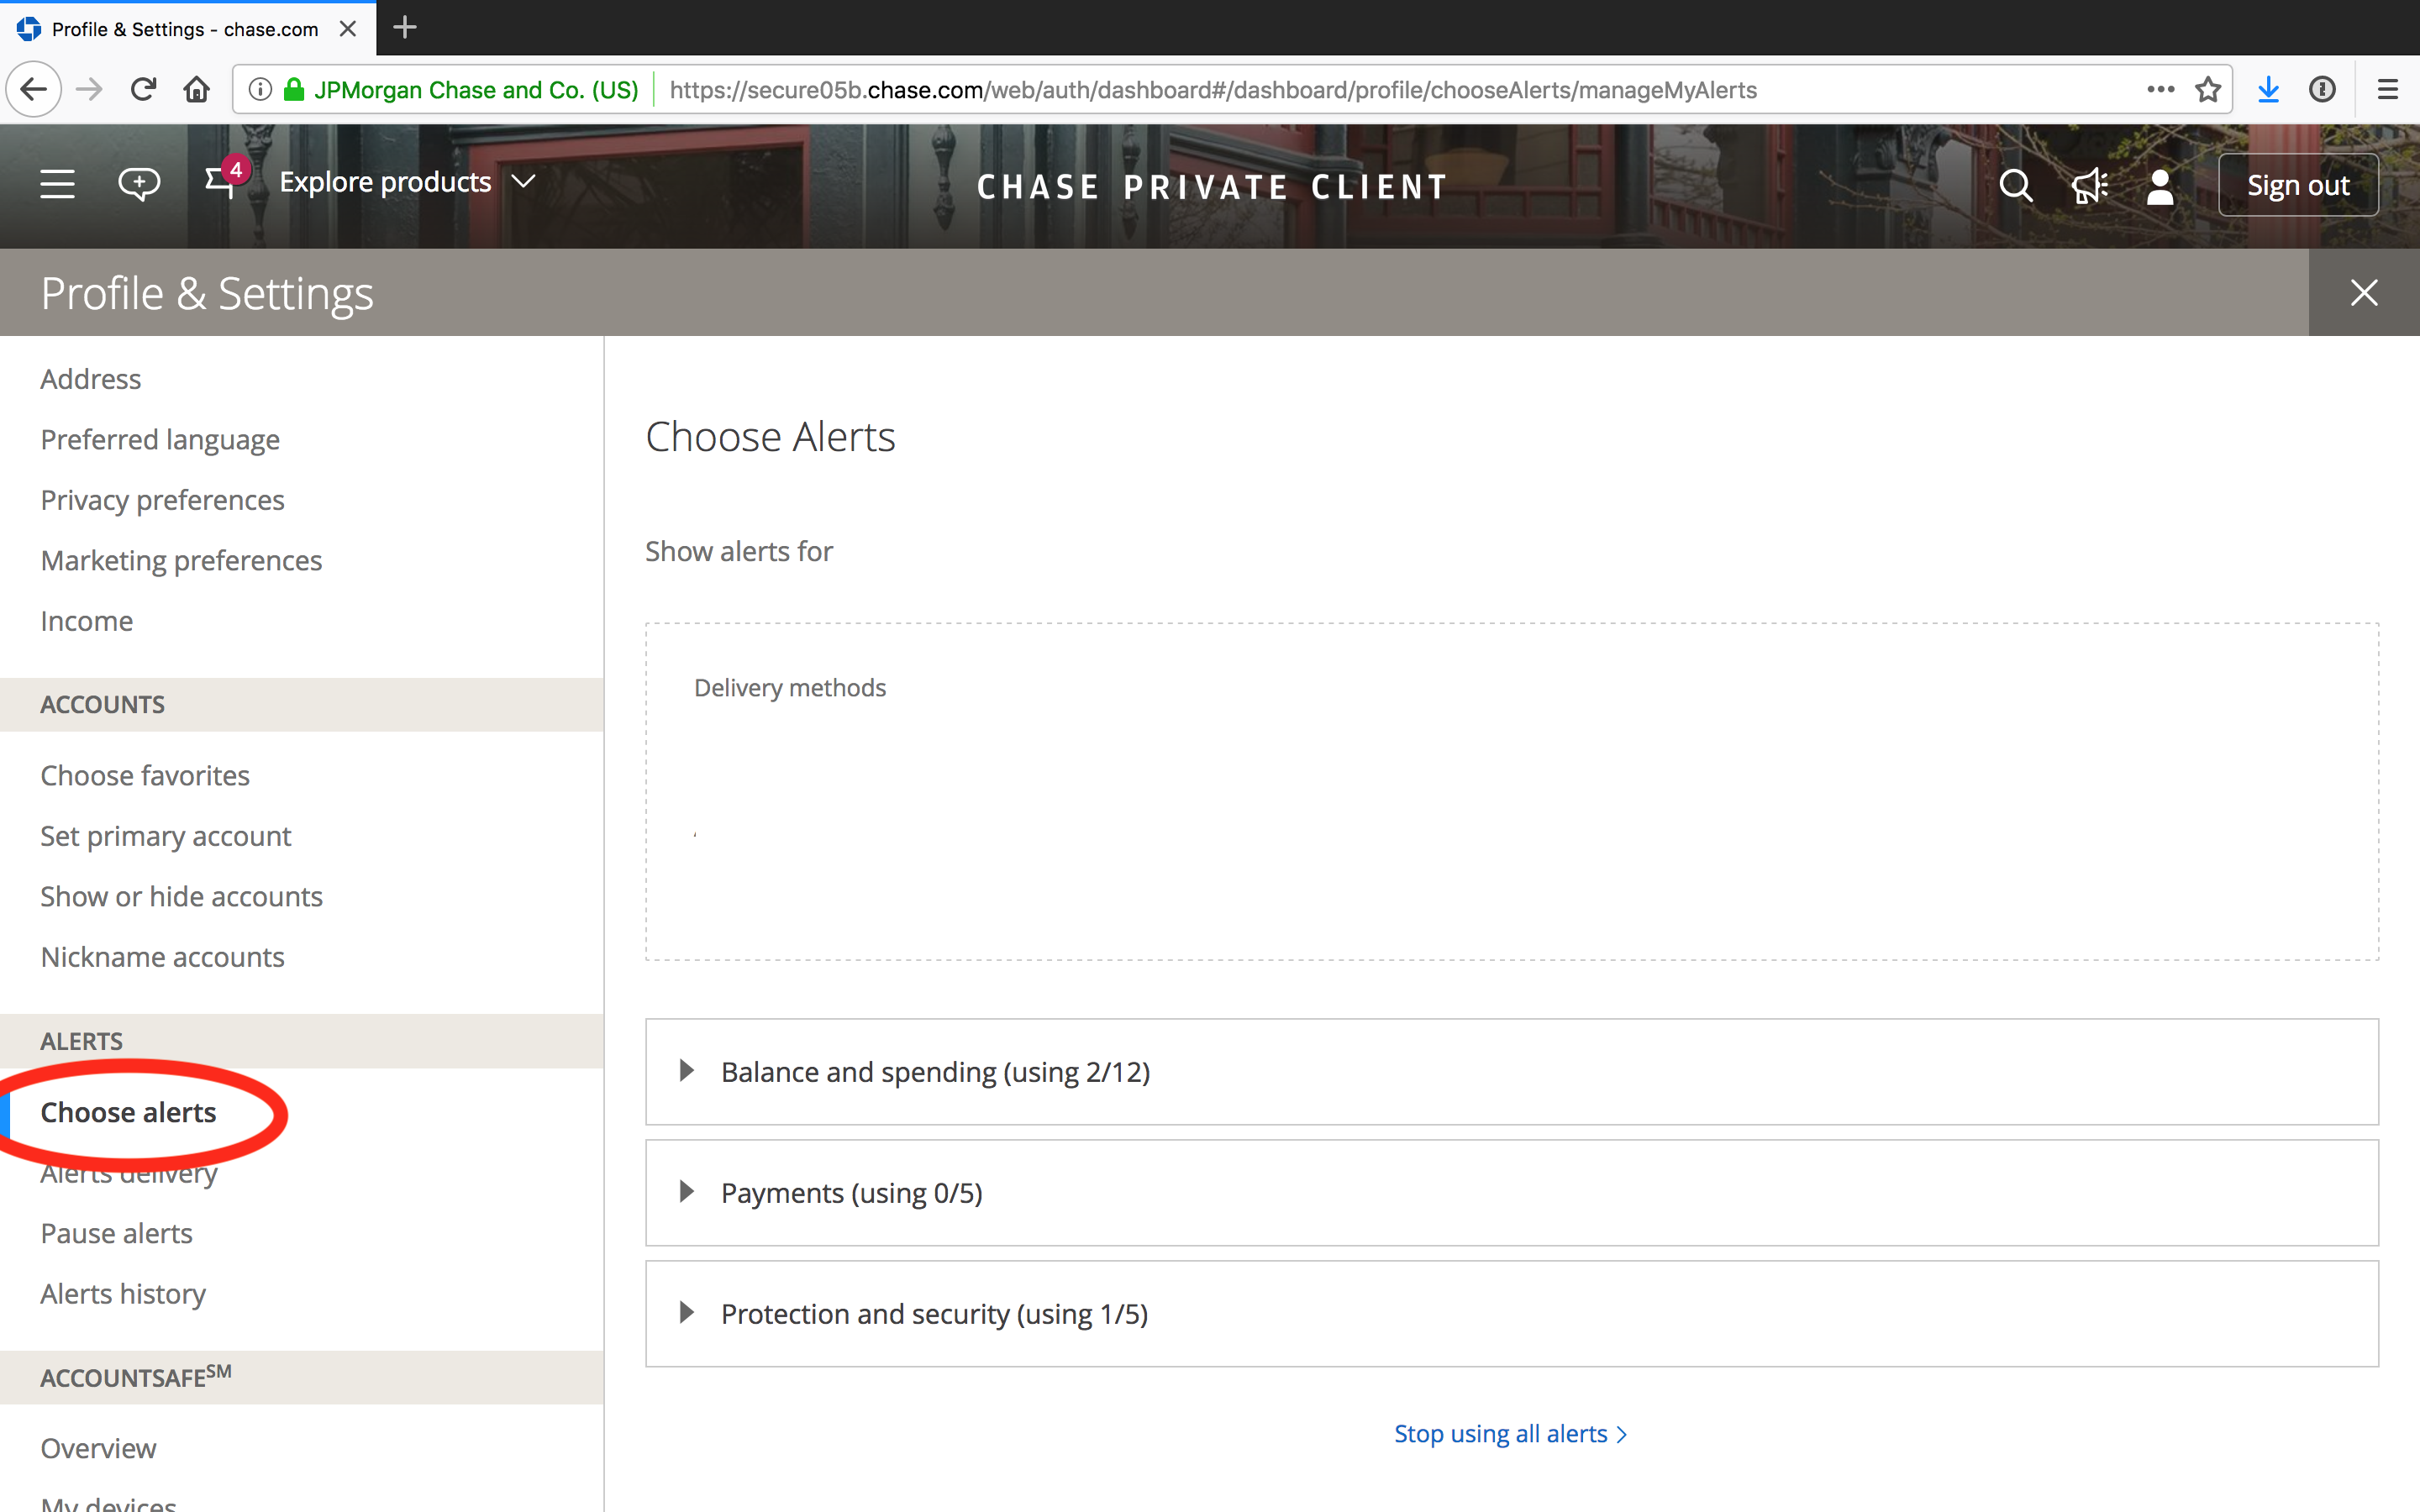
Task: Expand the Protection and security alerts section
Action: [1511, 1314]
